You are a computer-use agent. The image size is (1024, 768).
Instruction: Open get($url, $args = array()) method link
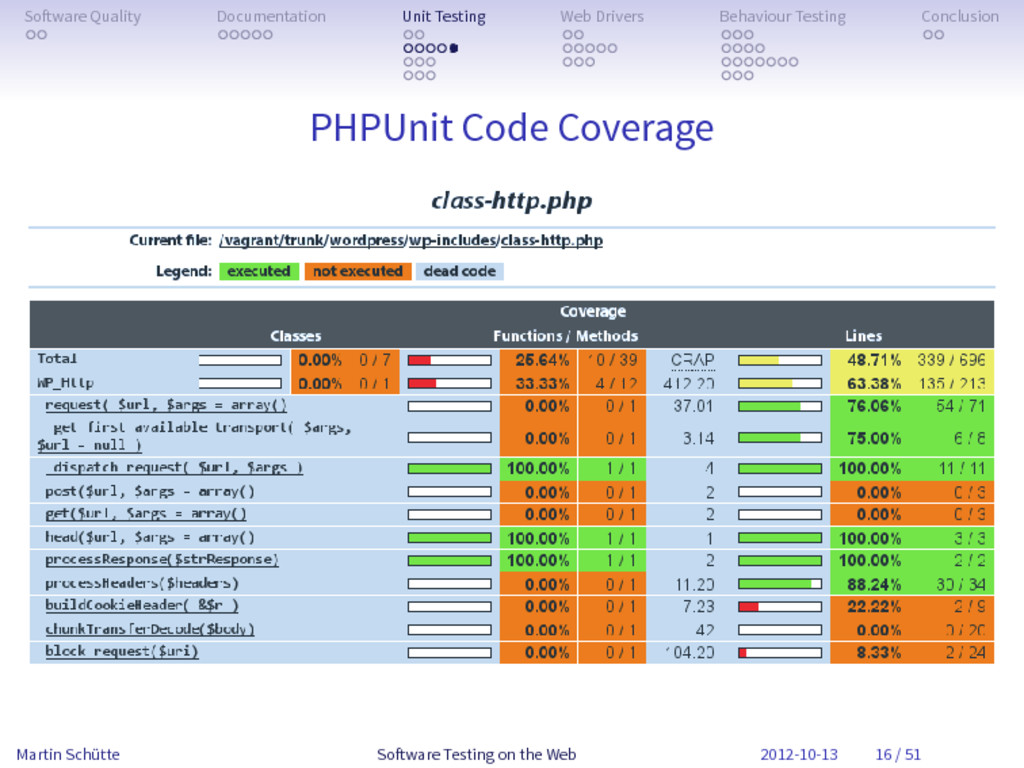click(146, 514)
